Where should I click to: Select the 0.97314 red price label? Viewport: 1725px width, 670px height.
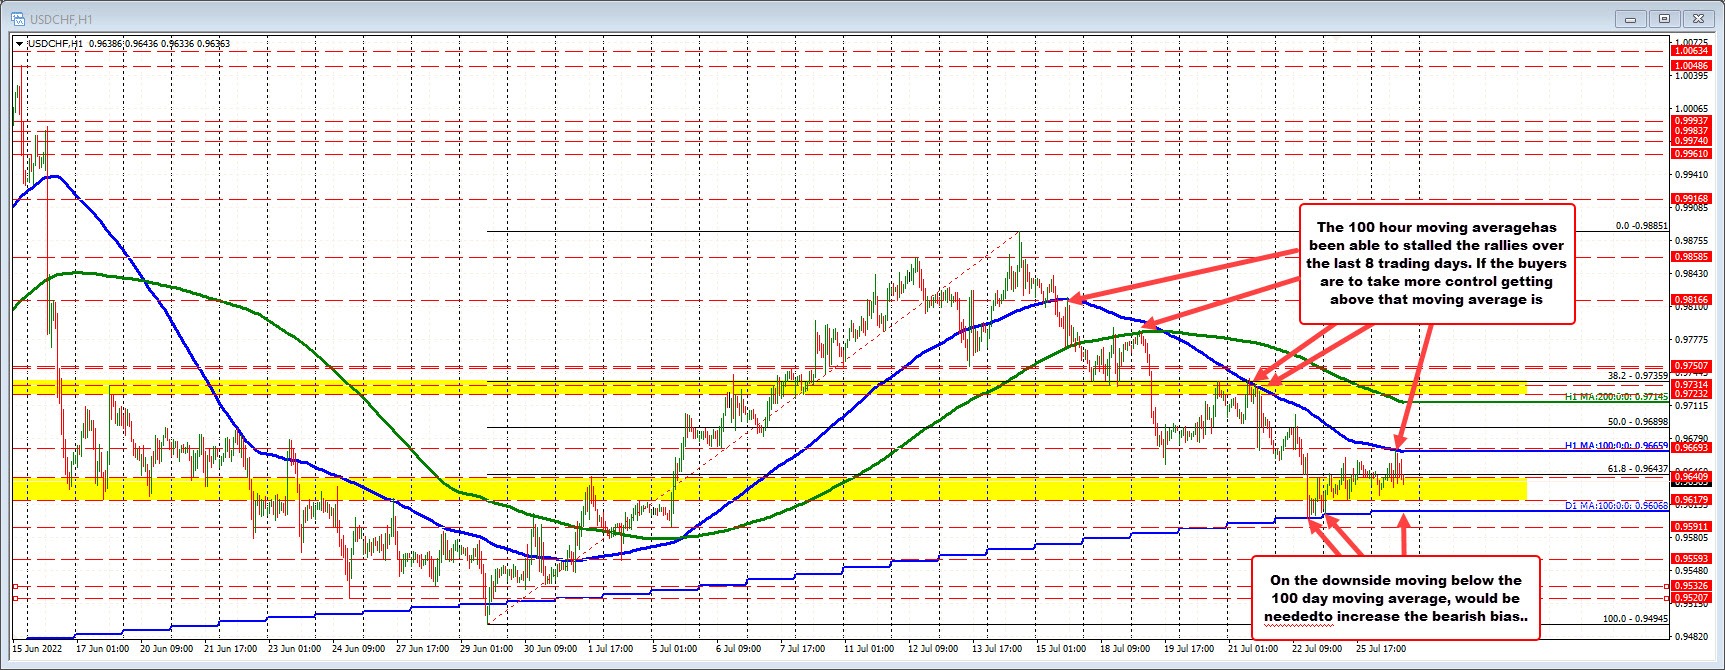[x=1691, y=384]
